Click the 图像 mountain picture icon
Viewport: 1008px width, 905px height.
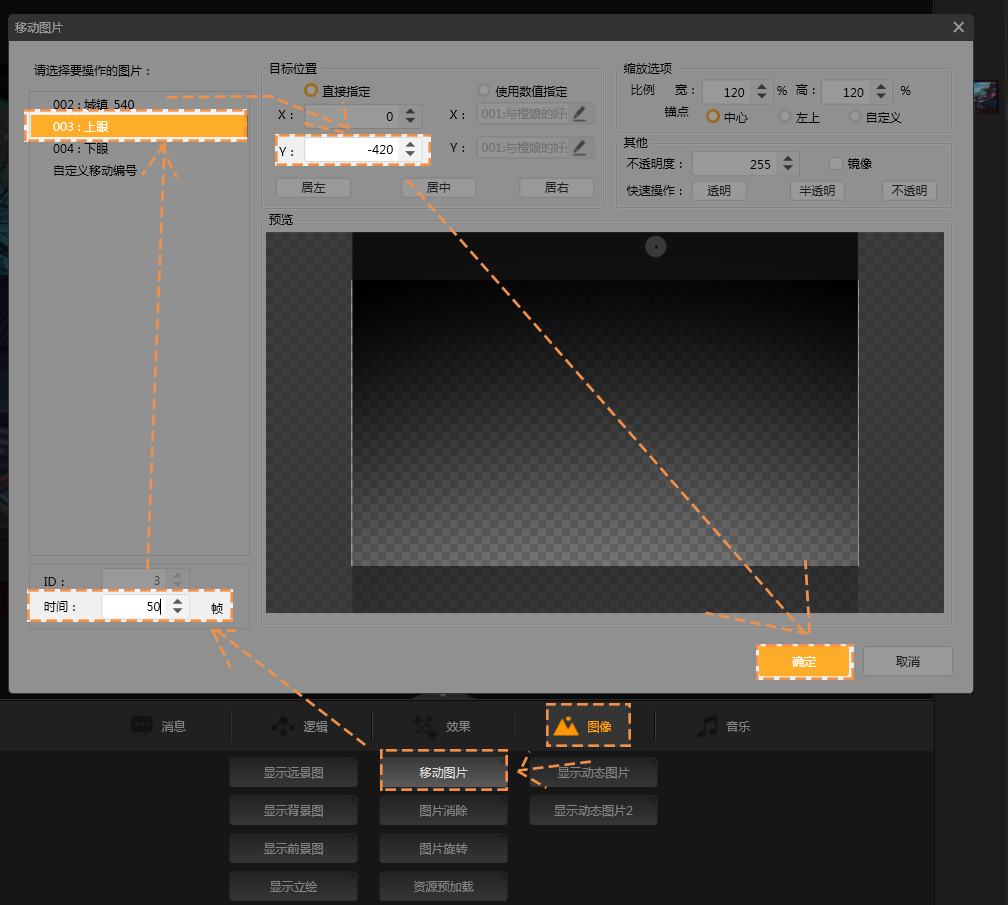tap(566, 726)
